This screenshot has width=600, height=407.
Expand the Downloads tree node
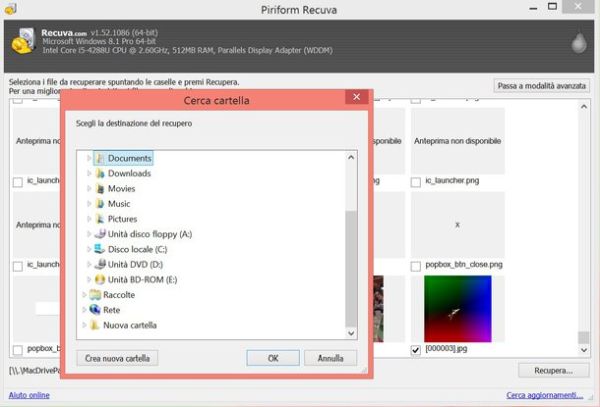click(x=89, y=173)
